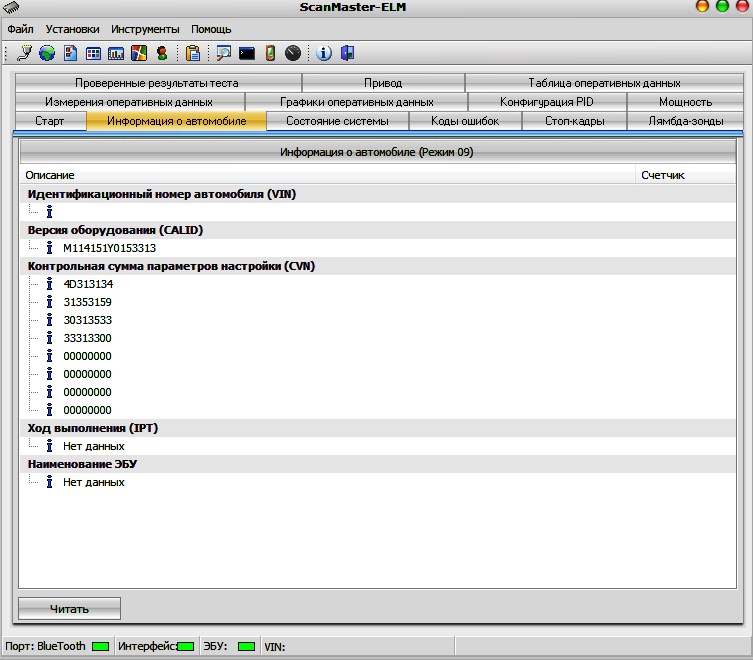Select the Информация о автомобиле tab

[x=176, y=121]
